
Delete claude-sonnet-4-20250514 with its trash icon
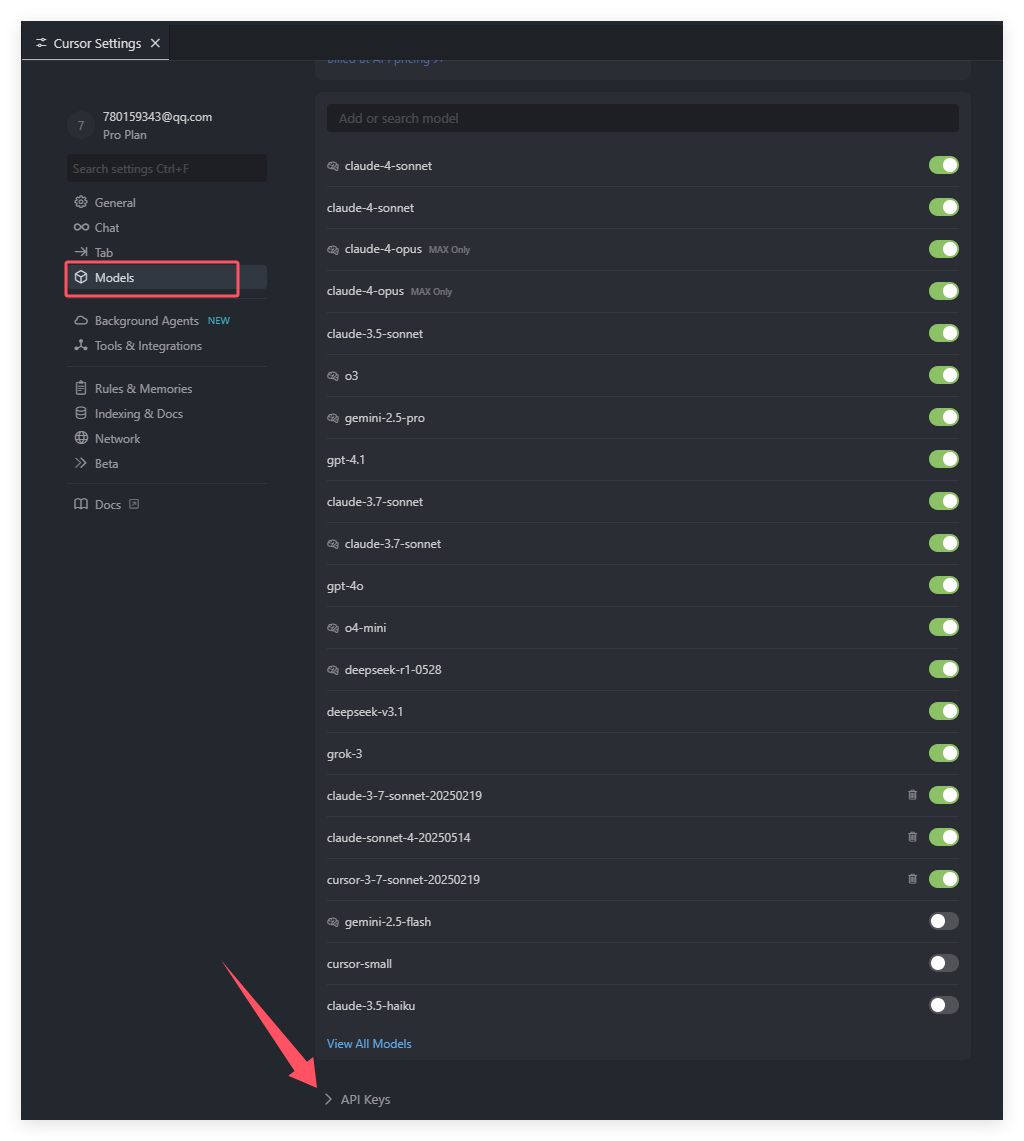click(x=912, y=837)
